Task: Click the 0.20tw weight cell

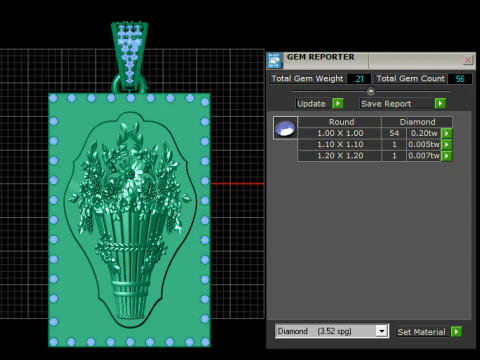Action: click(x=424, y=133)
